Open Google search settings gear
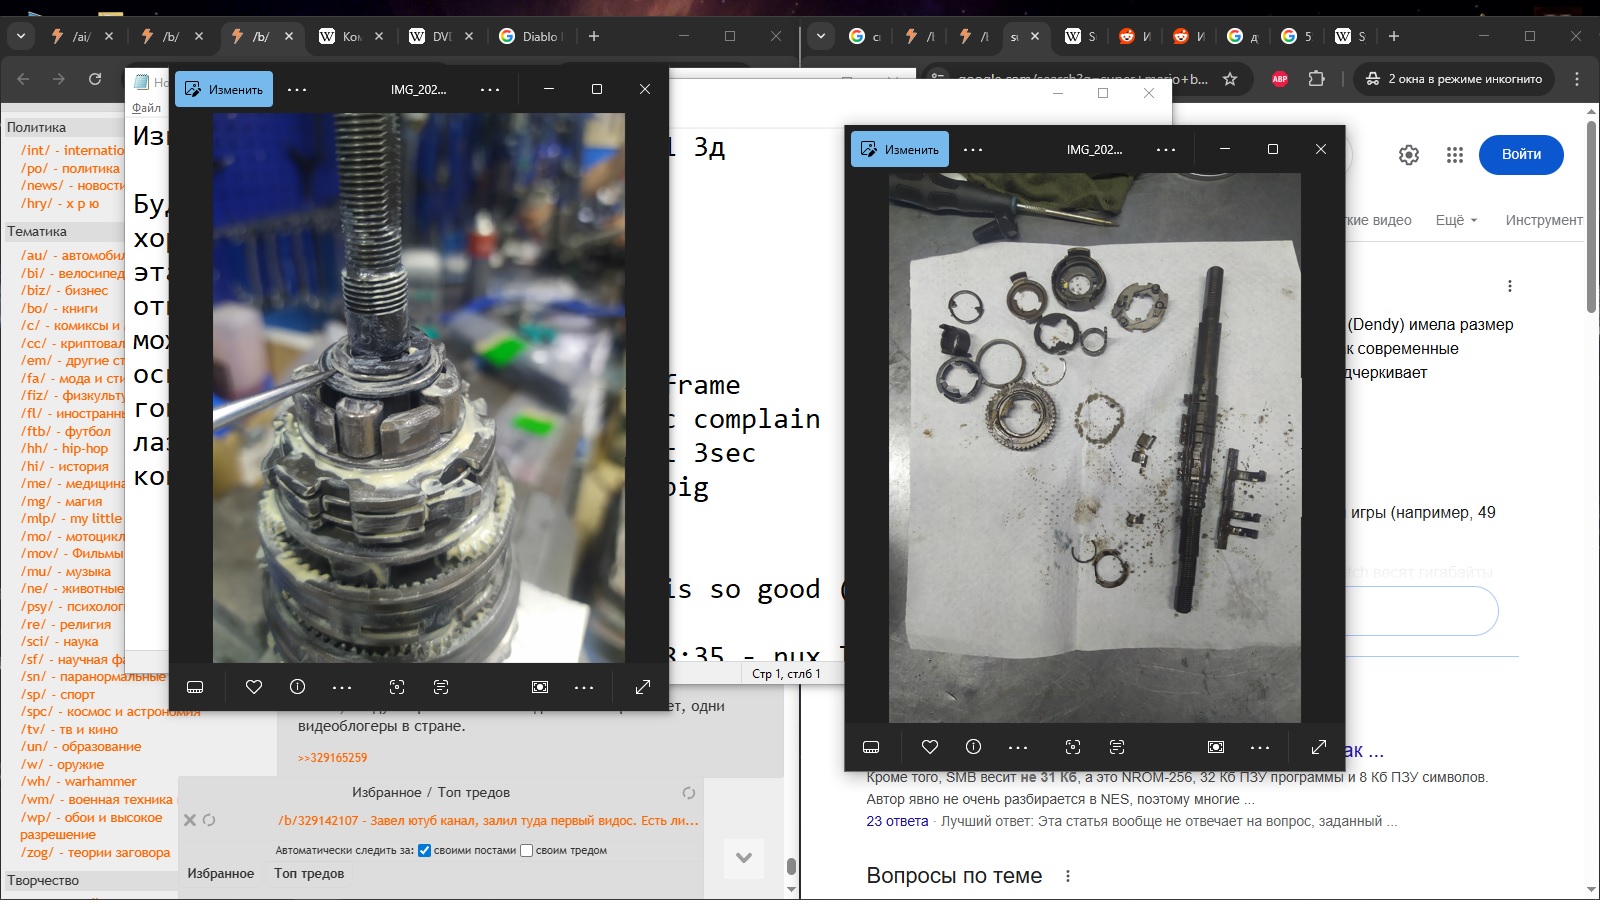Image resolution: width=1600 pixels, height=900 pixels. point(1409,155)
